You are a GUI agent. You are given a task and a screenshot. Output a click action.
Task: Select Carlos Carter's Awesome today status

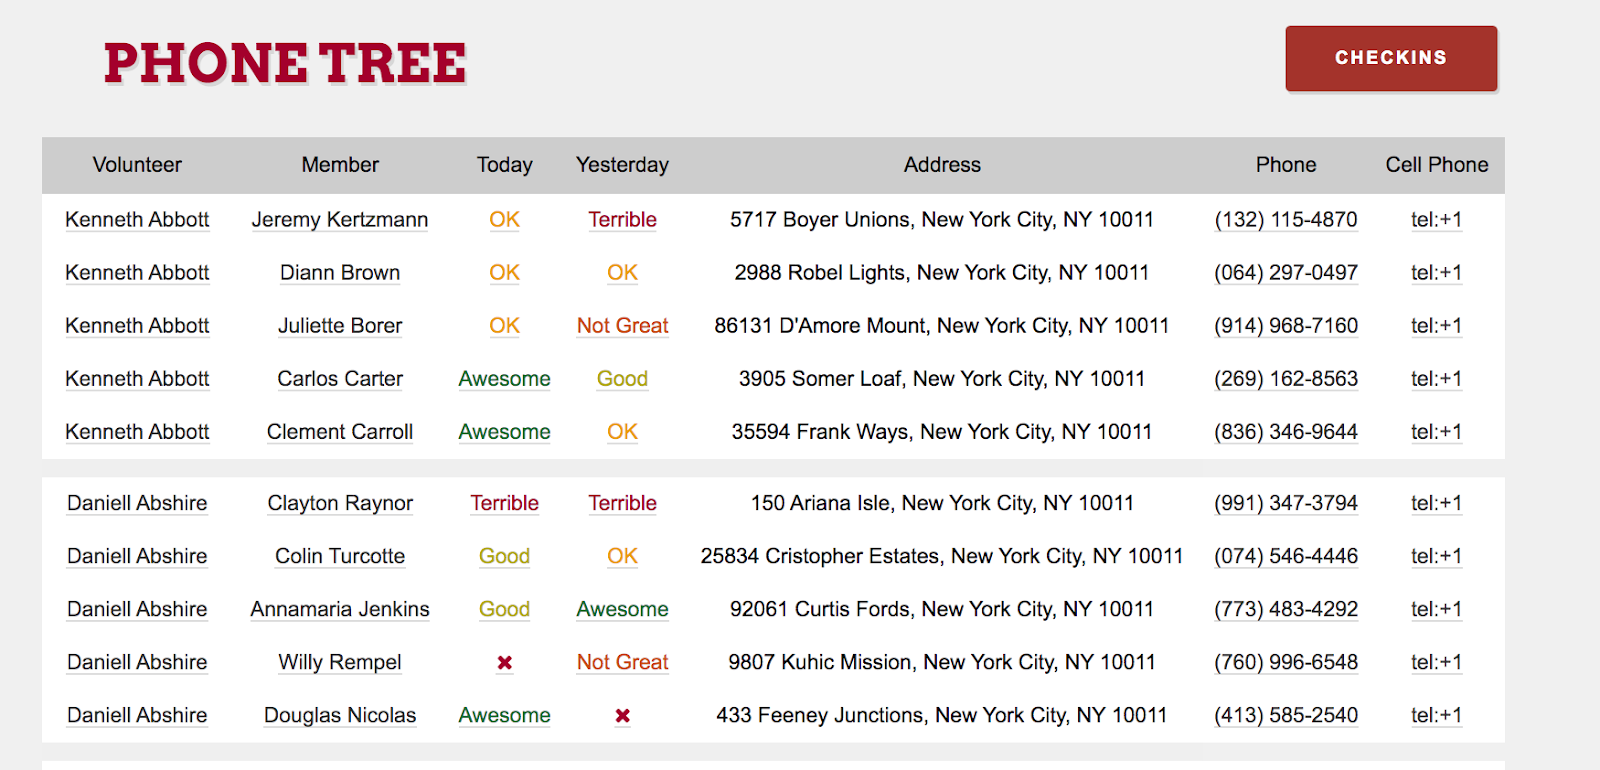[504, 379]
